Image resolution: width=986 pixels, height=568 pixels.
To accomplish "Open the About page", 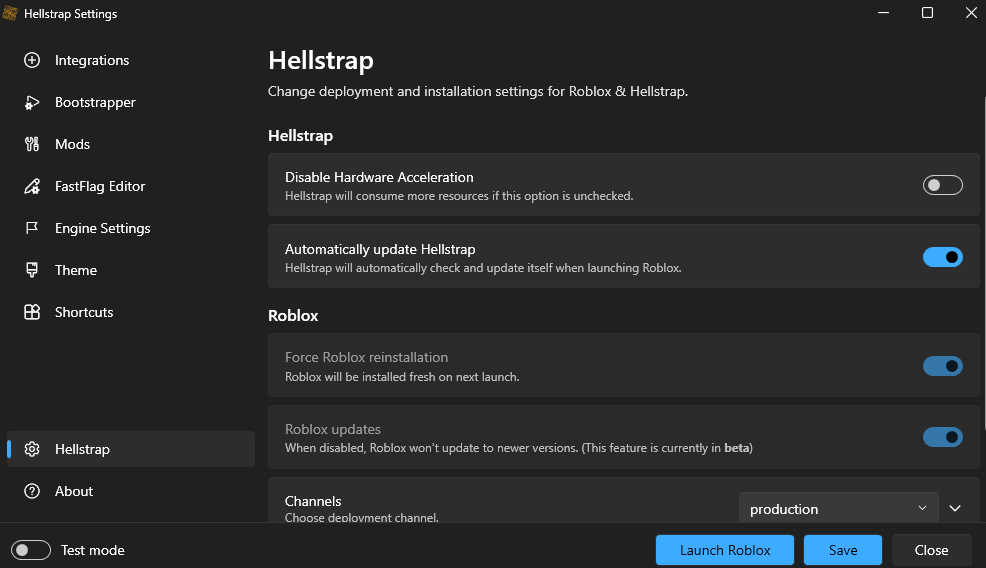I will 131,491.
